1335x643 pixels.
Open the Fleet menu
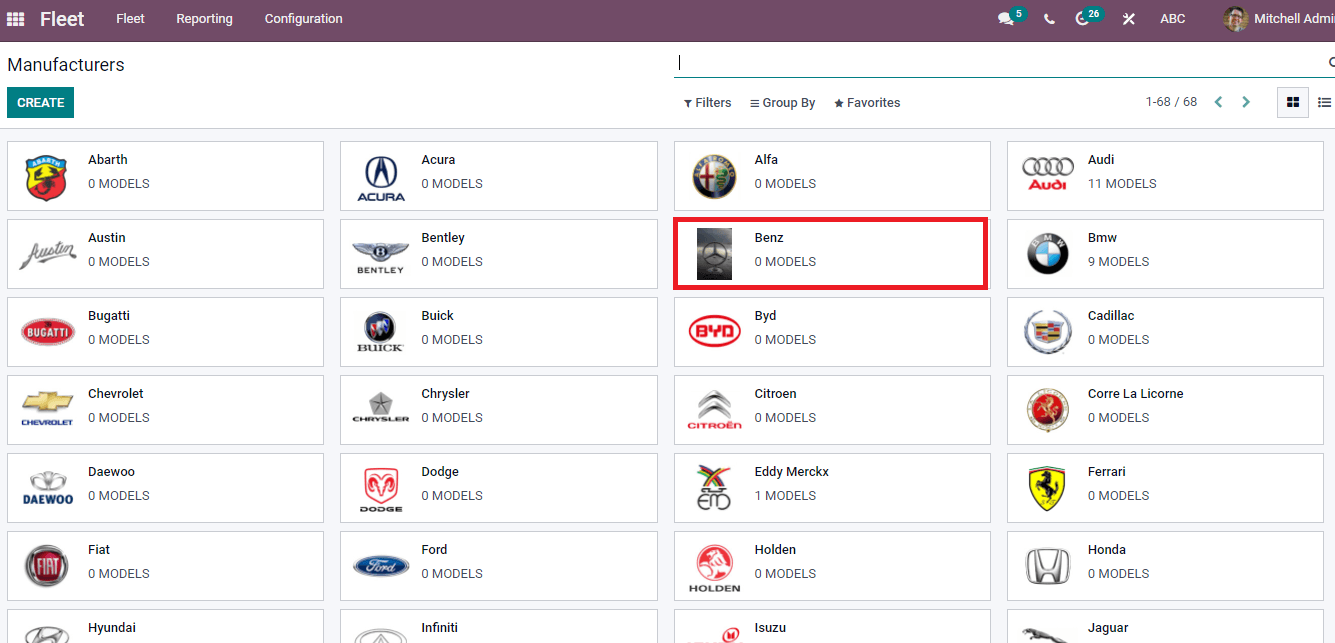[x=130, y=19]
